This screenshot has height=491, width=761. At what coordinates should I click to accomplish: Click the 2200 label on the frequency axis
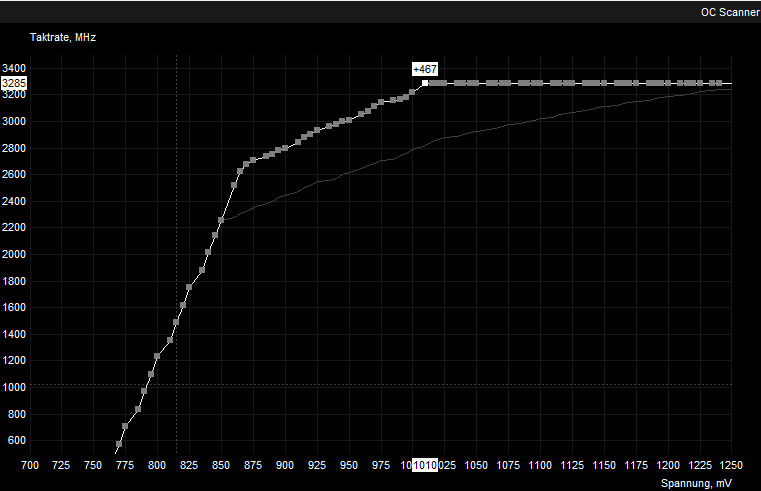[14, 228]
